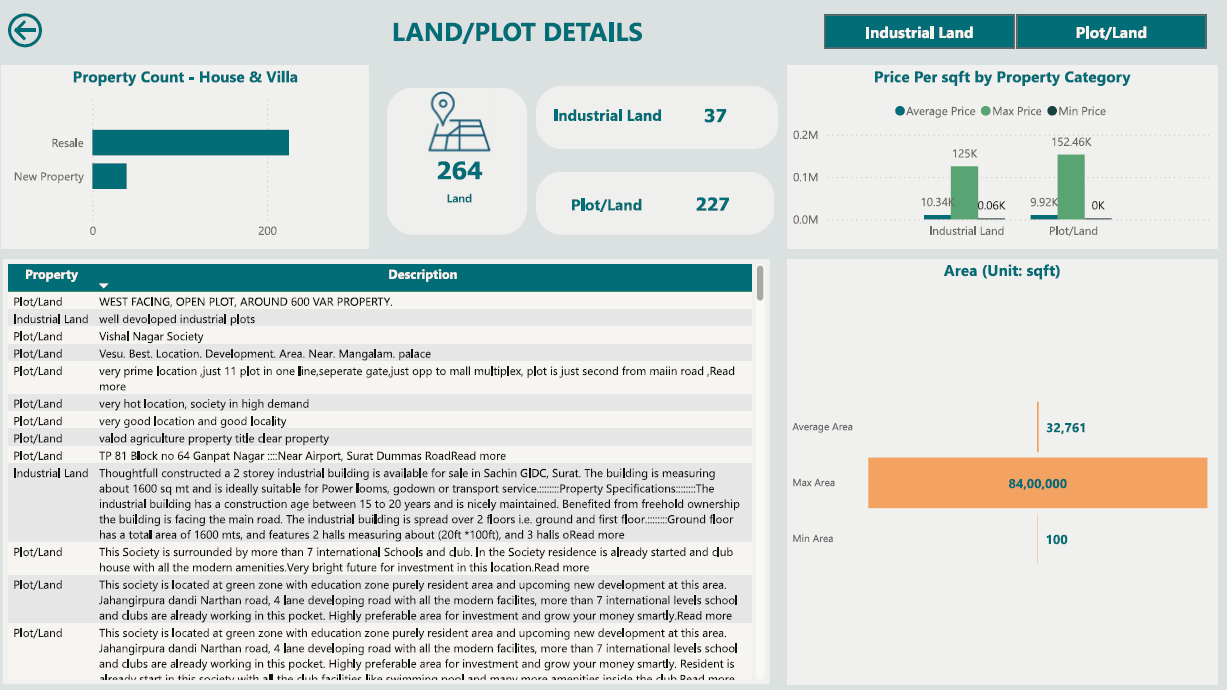Select the Resale bar in Property Count chart
The width and height of the screenshot is (1227, 690).
coord(189,142)
